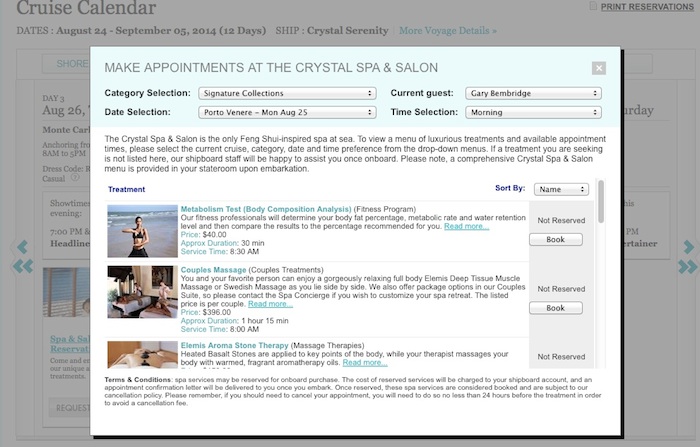Read more about Couples Massage
Viewport: 700px width, 447px height.
point(271,304)
